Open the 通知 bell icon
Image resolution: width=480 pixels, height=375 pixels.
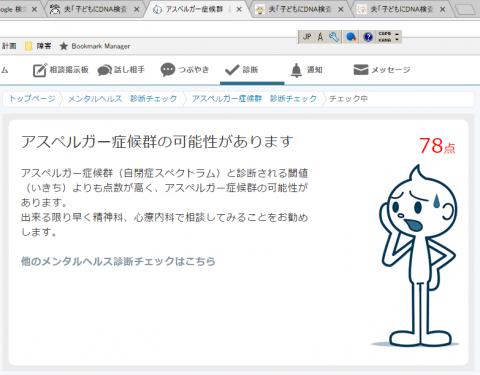coord(296,70)
